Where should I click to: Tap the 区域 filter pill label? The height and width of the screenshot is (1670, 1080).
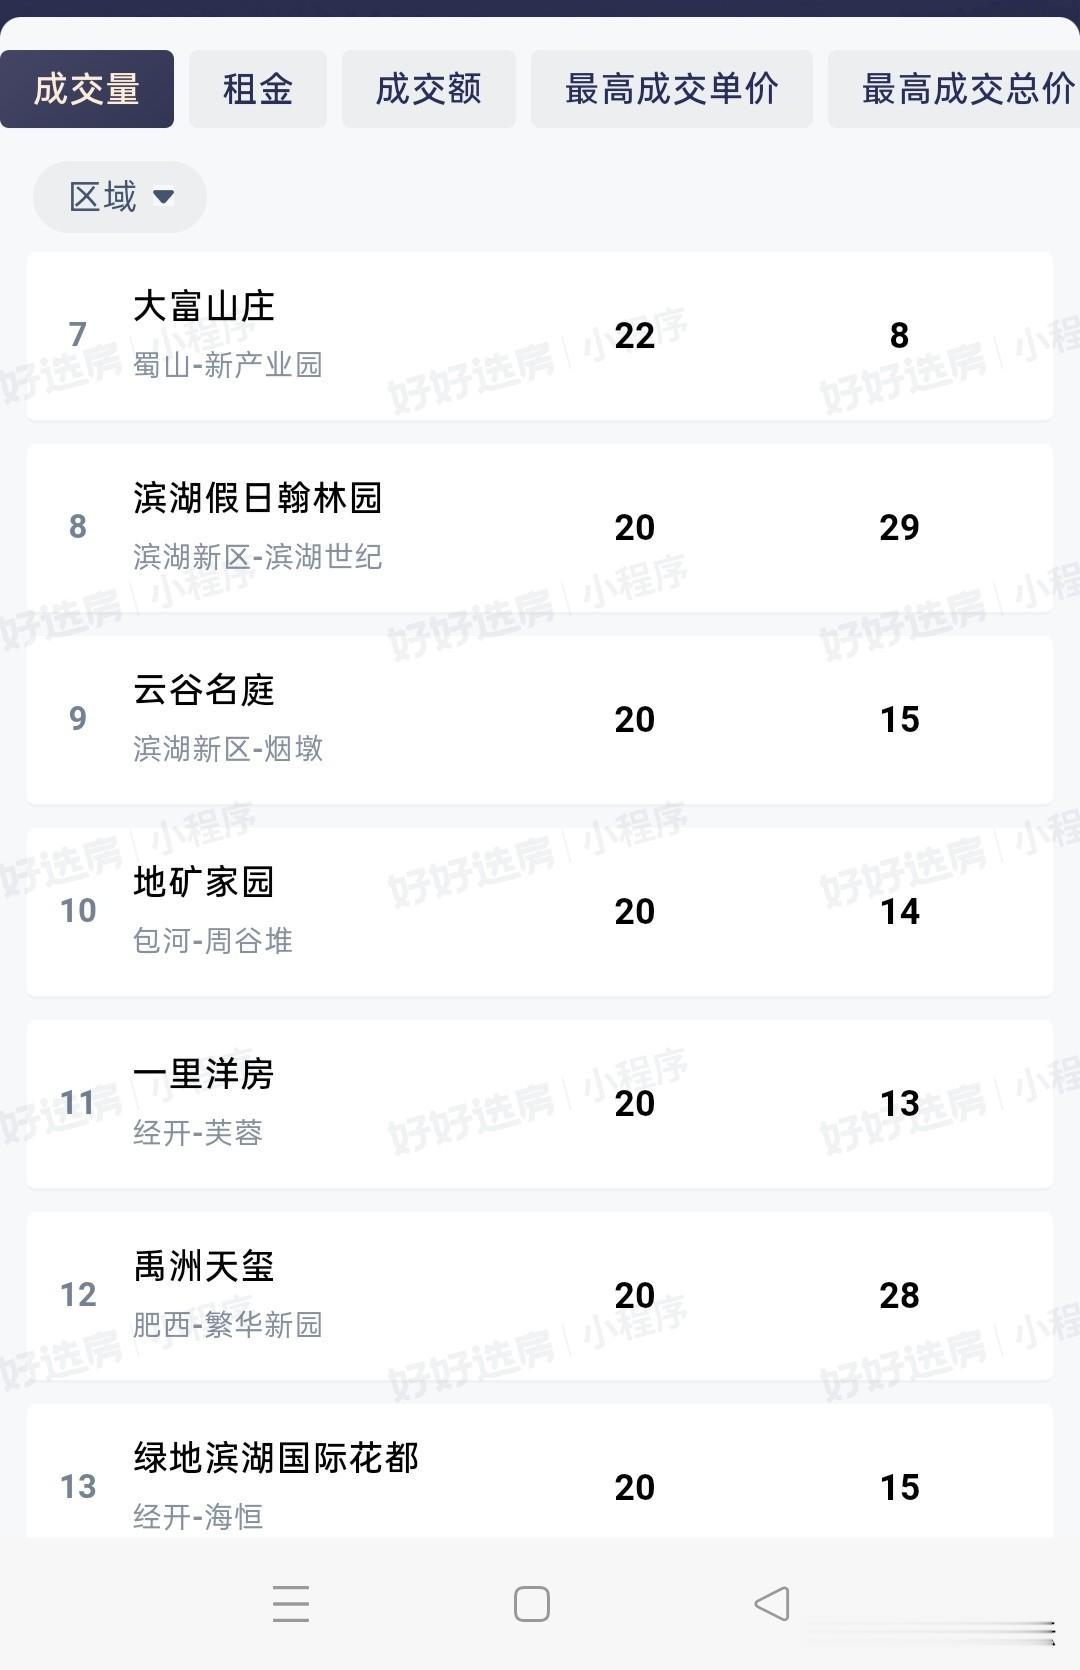point(103,197)
